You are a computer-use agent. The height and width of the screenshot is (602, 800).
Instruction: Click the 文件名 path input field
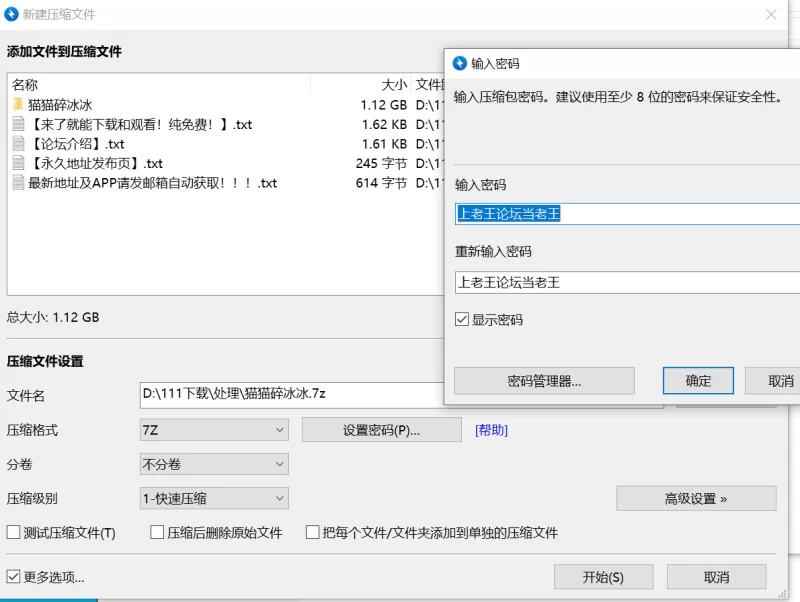292,394
